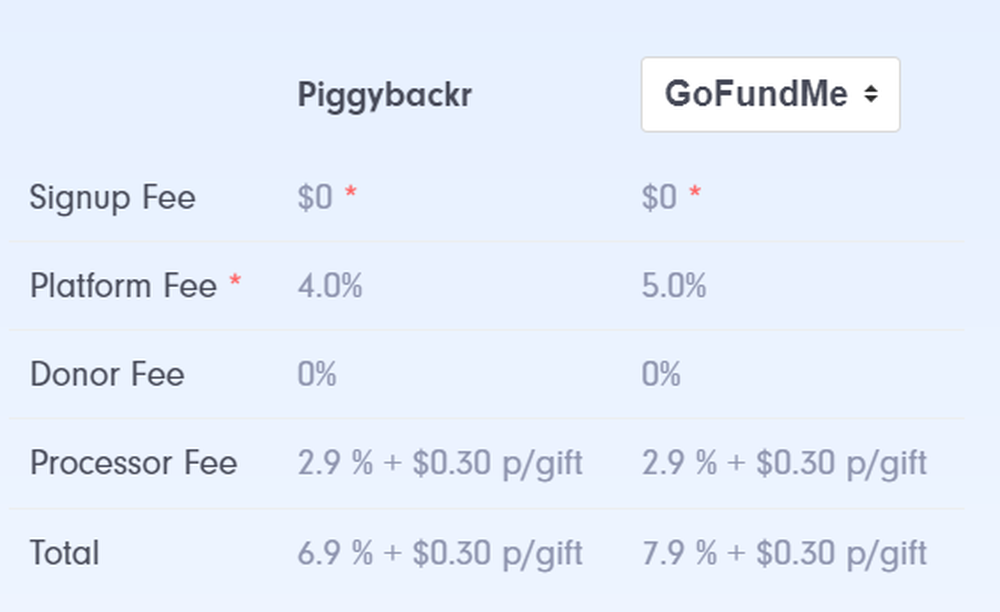Click Piggybackr's 6.9 % + $0.30 total
1000x612 pixels.
point(440,553)
